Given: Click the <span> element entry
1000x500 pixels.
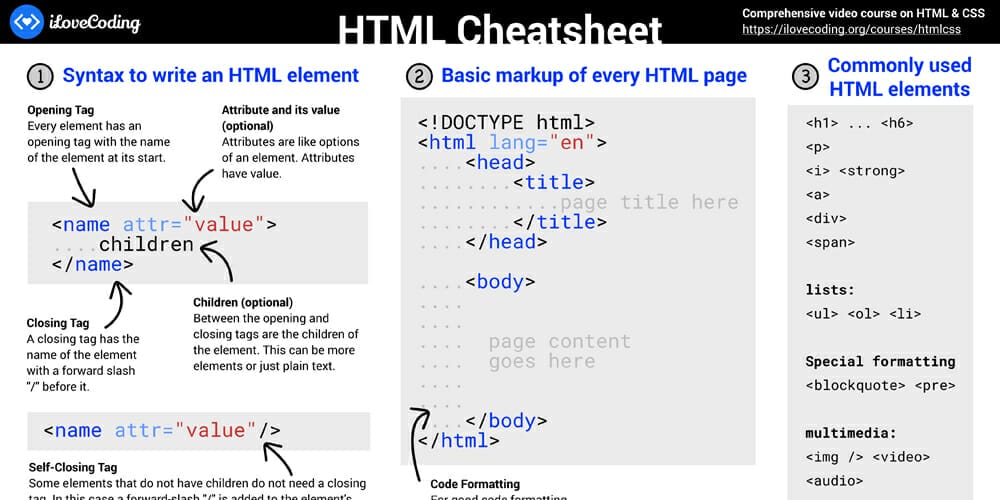Looking at the screenshot, I should 830,242.
